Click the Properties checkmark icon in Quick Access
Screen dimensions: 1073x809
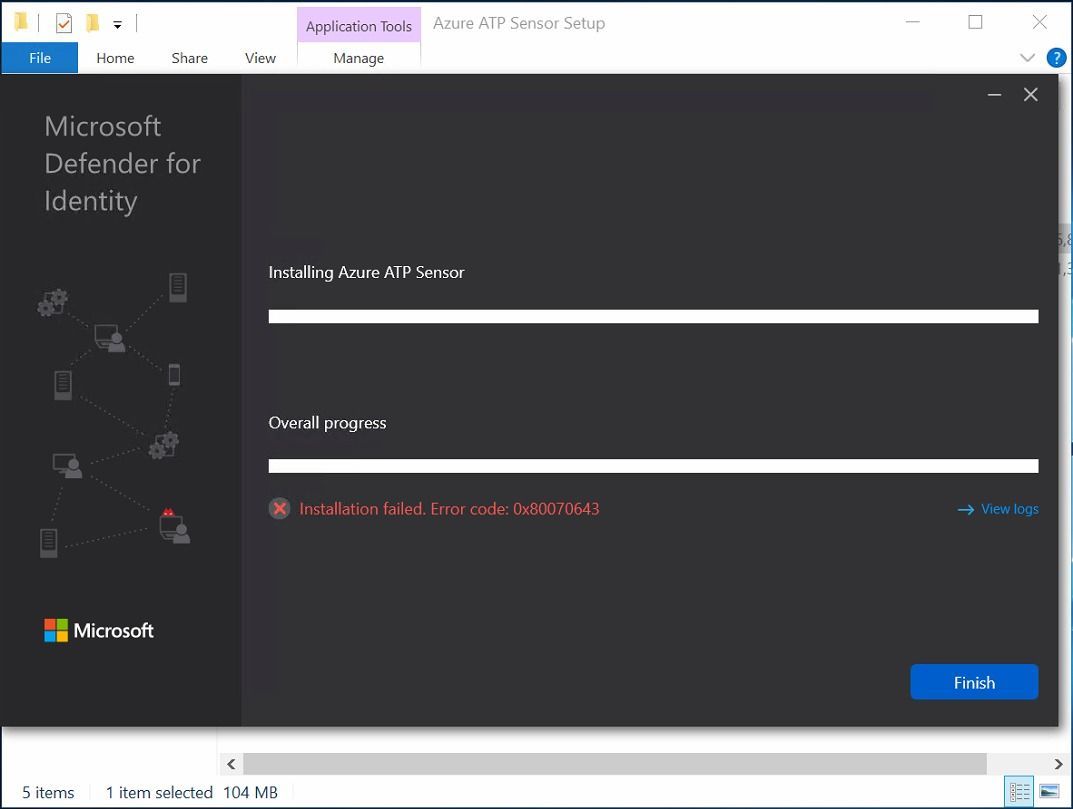click(64, 23)
